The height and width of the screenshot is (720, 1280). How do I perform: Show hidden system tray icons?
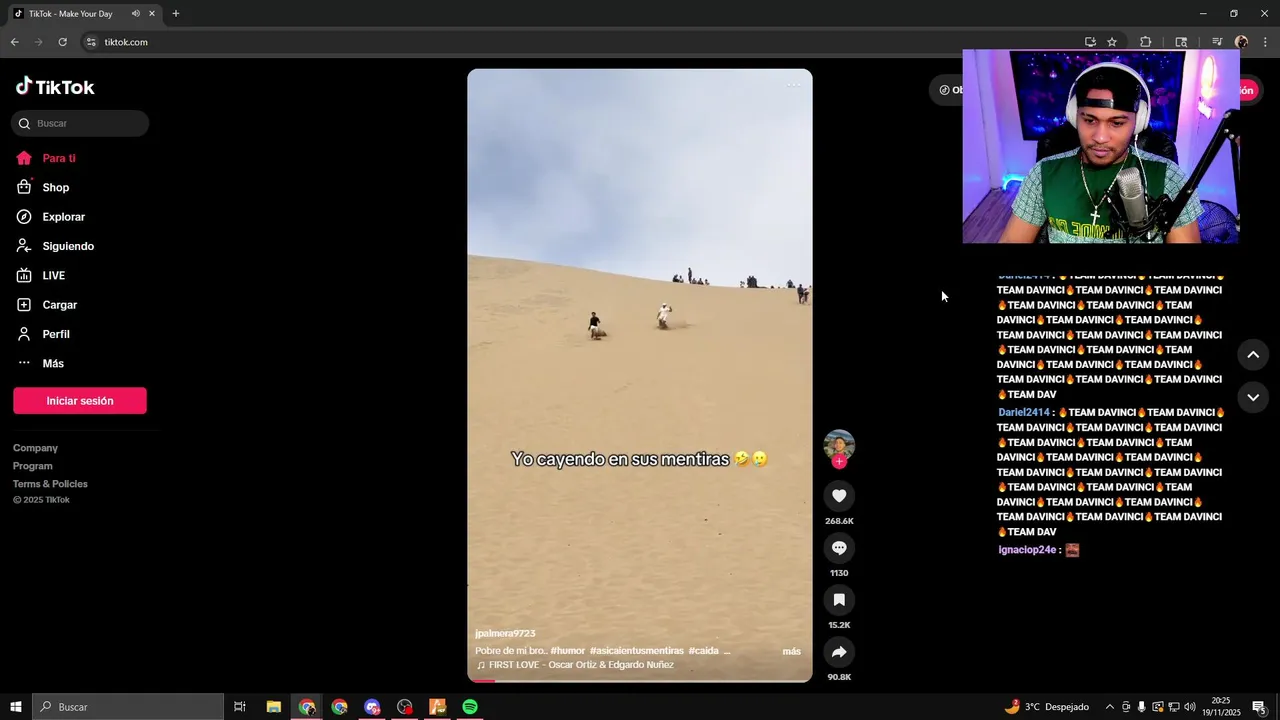1109,707
